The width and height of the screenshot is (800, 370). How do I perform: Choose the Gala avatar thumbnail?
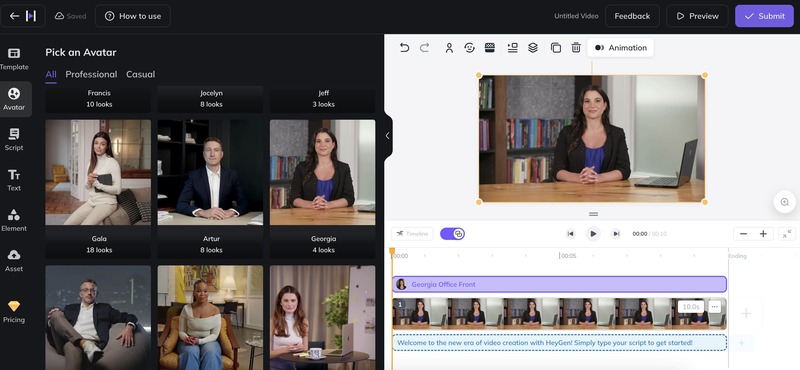tap(98, 172)
